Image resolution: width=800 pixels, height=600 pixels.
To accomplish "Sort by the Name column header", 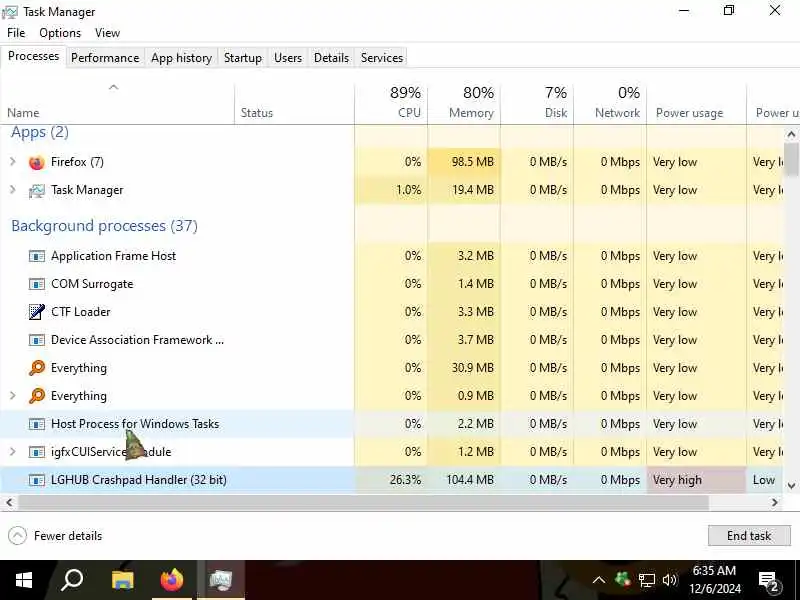I will coord(117,104).
